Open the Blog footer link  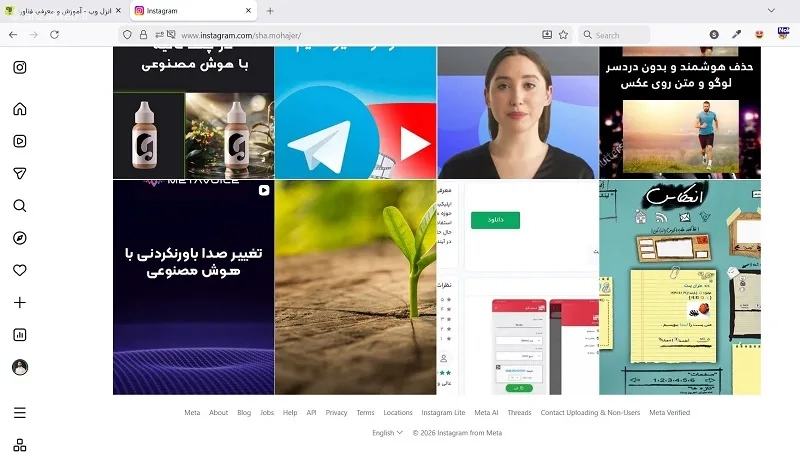[244, 412]
